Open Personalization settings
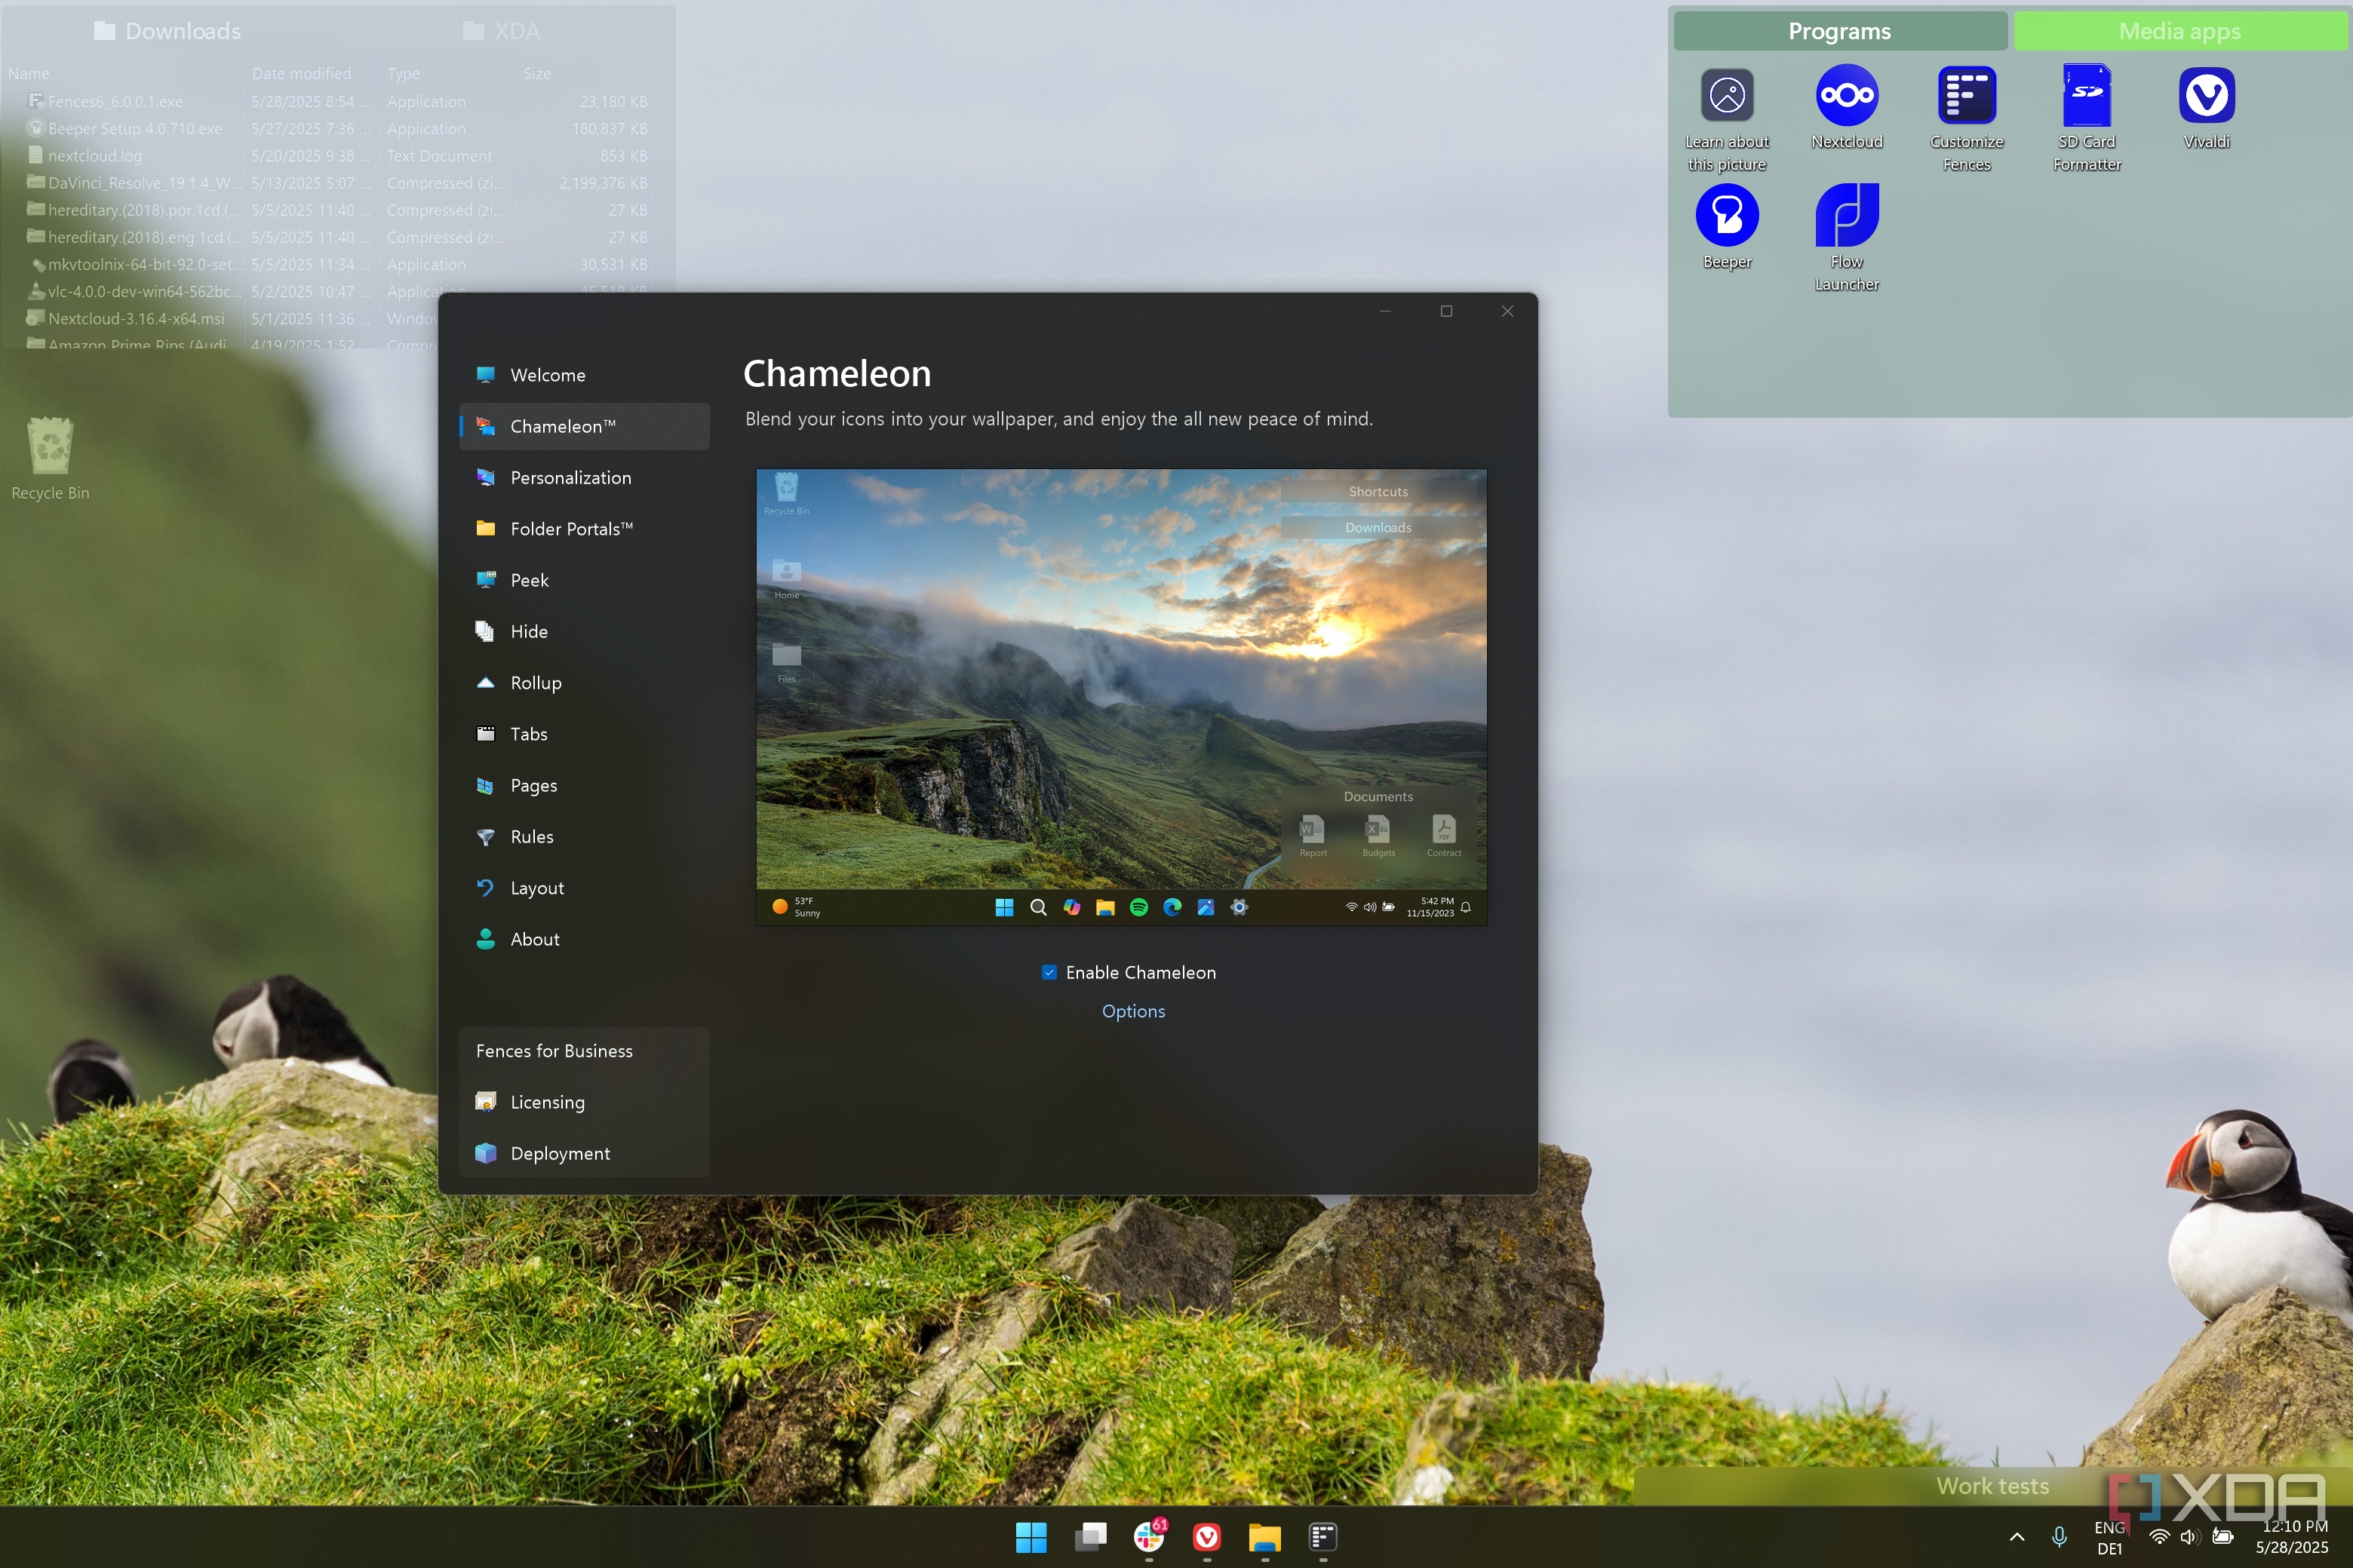This screenshot has height=1568, width=2353. pyautogui.click(x=584, y=478)
